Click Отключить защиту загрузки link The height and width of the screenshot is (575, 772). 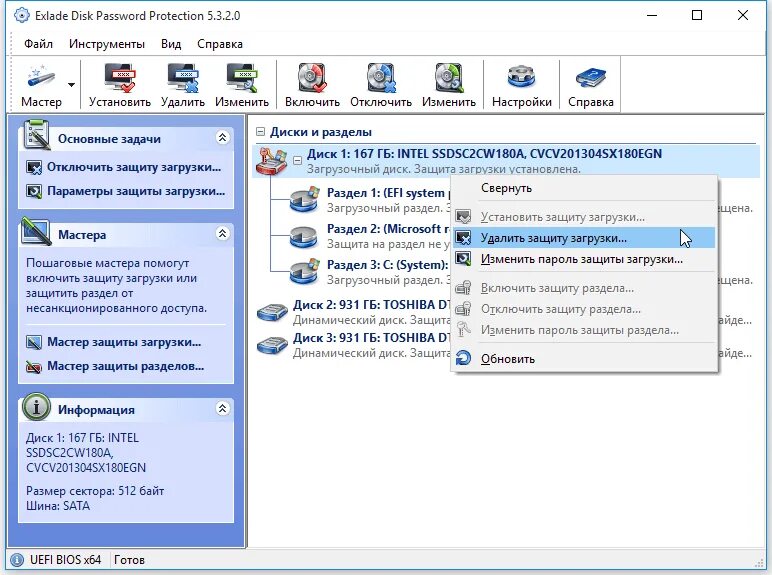134,167
